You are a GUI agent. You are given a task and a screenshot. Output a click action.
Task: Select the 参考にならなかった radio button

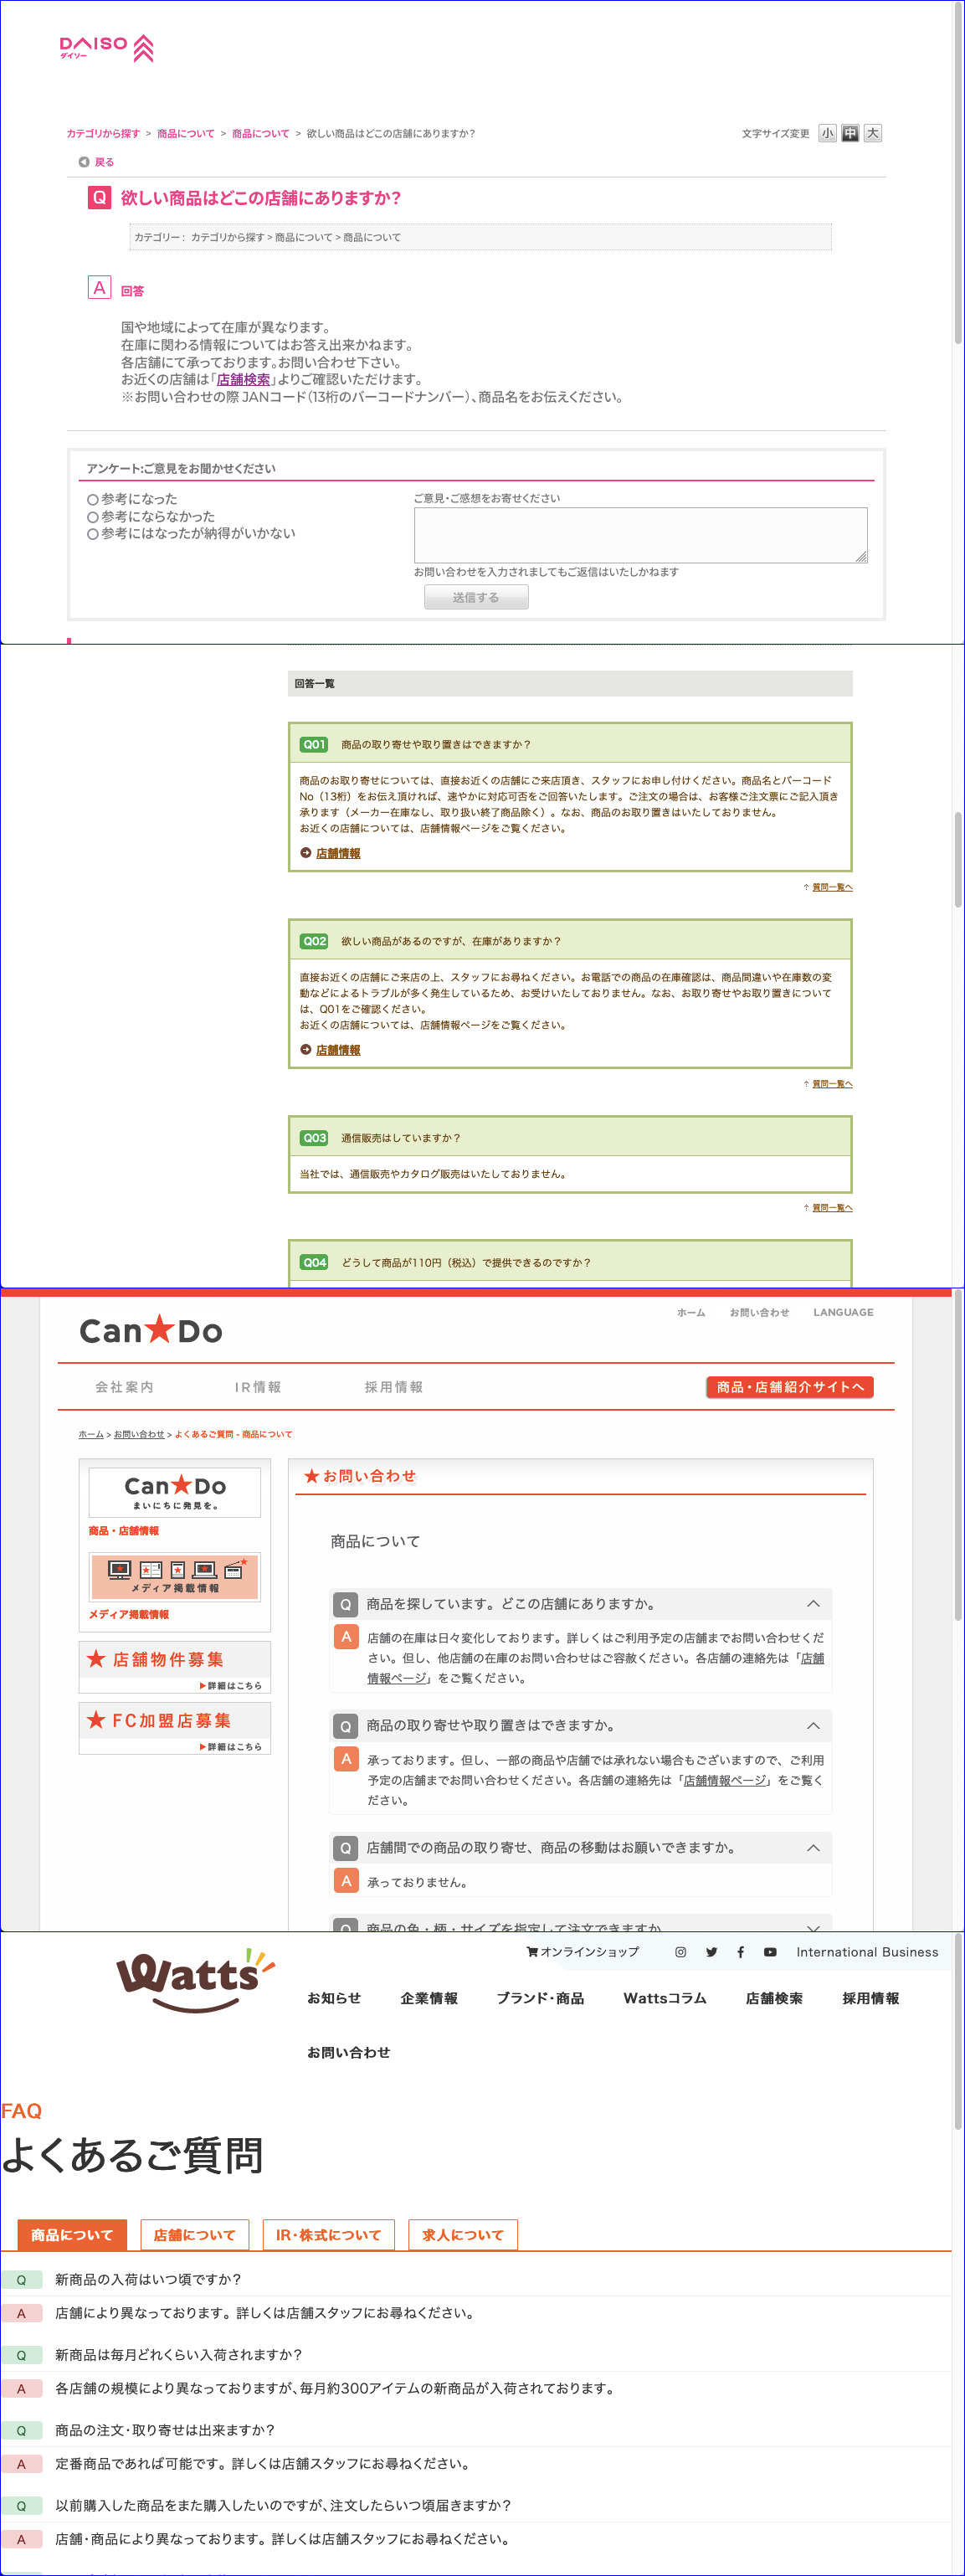(93, 517)
